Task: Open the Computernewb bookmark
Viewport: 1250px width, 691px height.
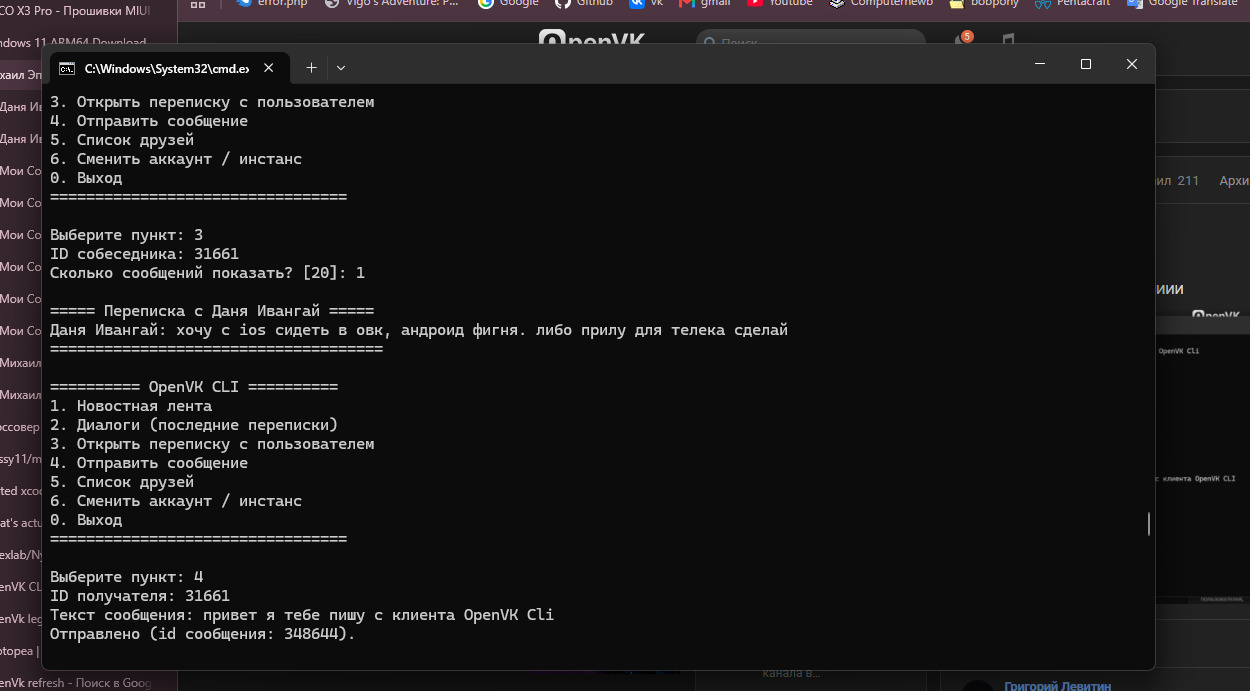Action: point(881,3)
